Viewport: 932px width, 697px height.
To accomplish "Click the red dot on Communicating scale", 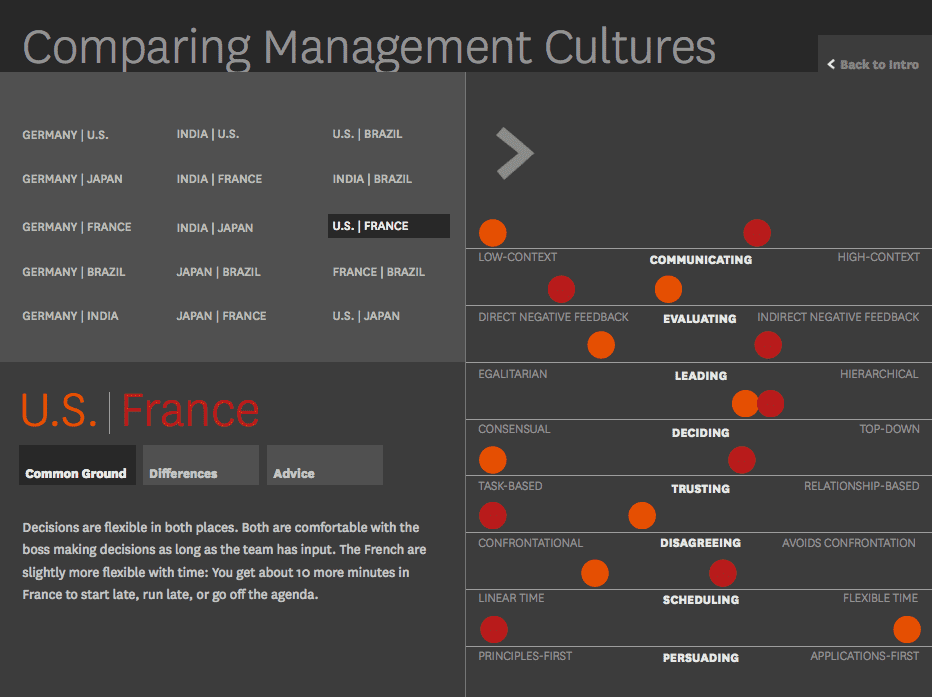I will click(x=757, y=233).
